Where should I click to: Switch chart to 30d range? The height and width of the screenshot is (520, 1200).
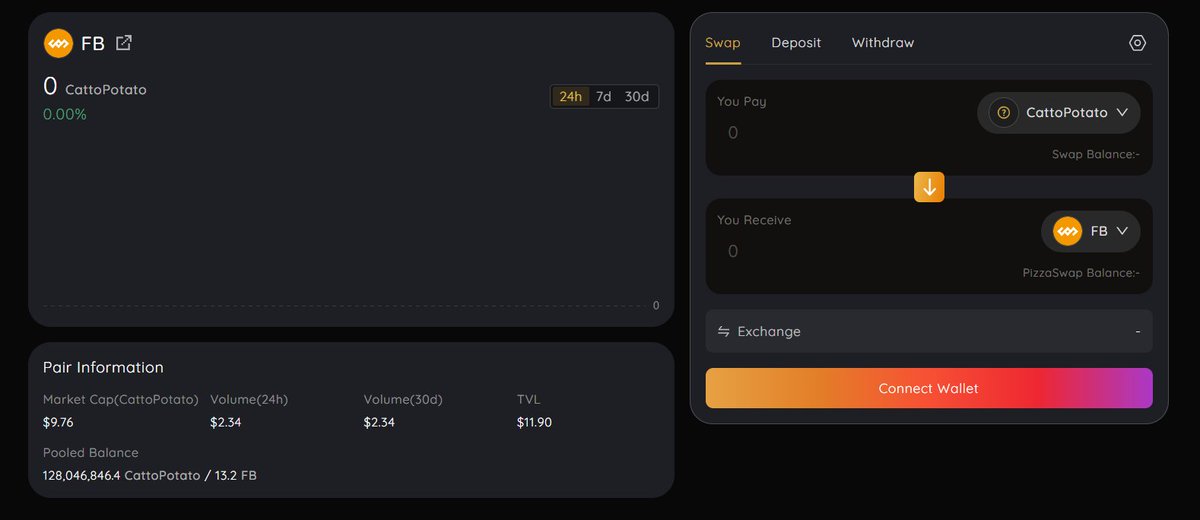(637, 97)
